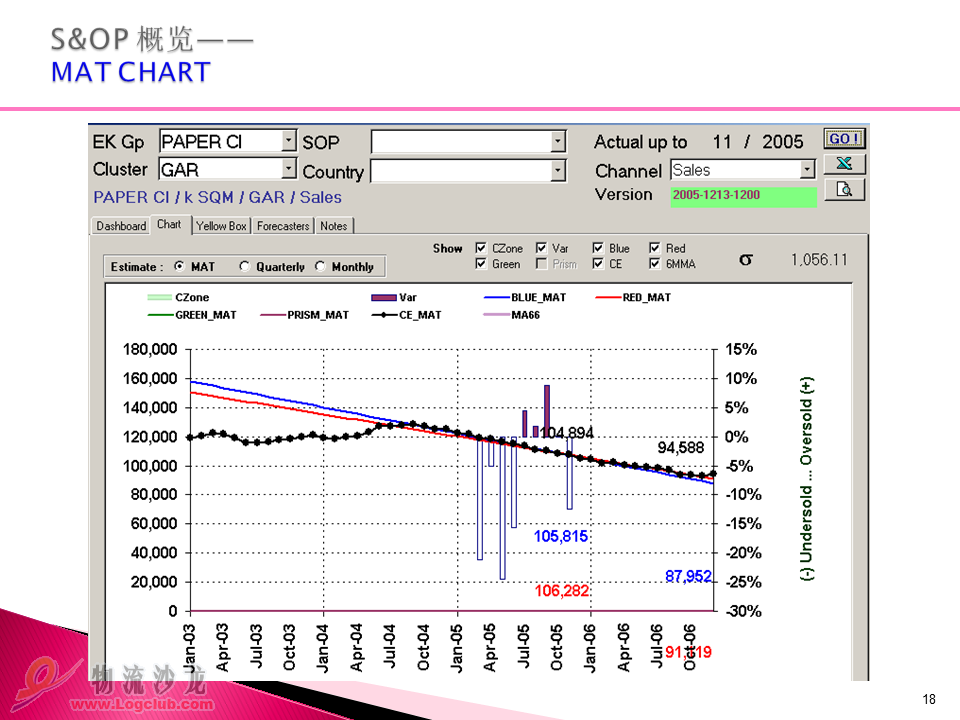Click the EK Gp field PAPER CI

point(221,141)
